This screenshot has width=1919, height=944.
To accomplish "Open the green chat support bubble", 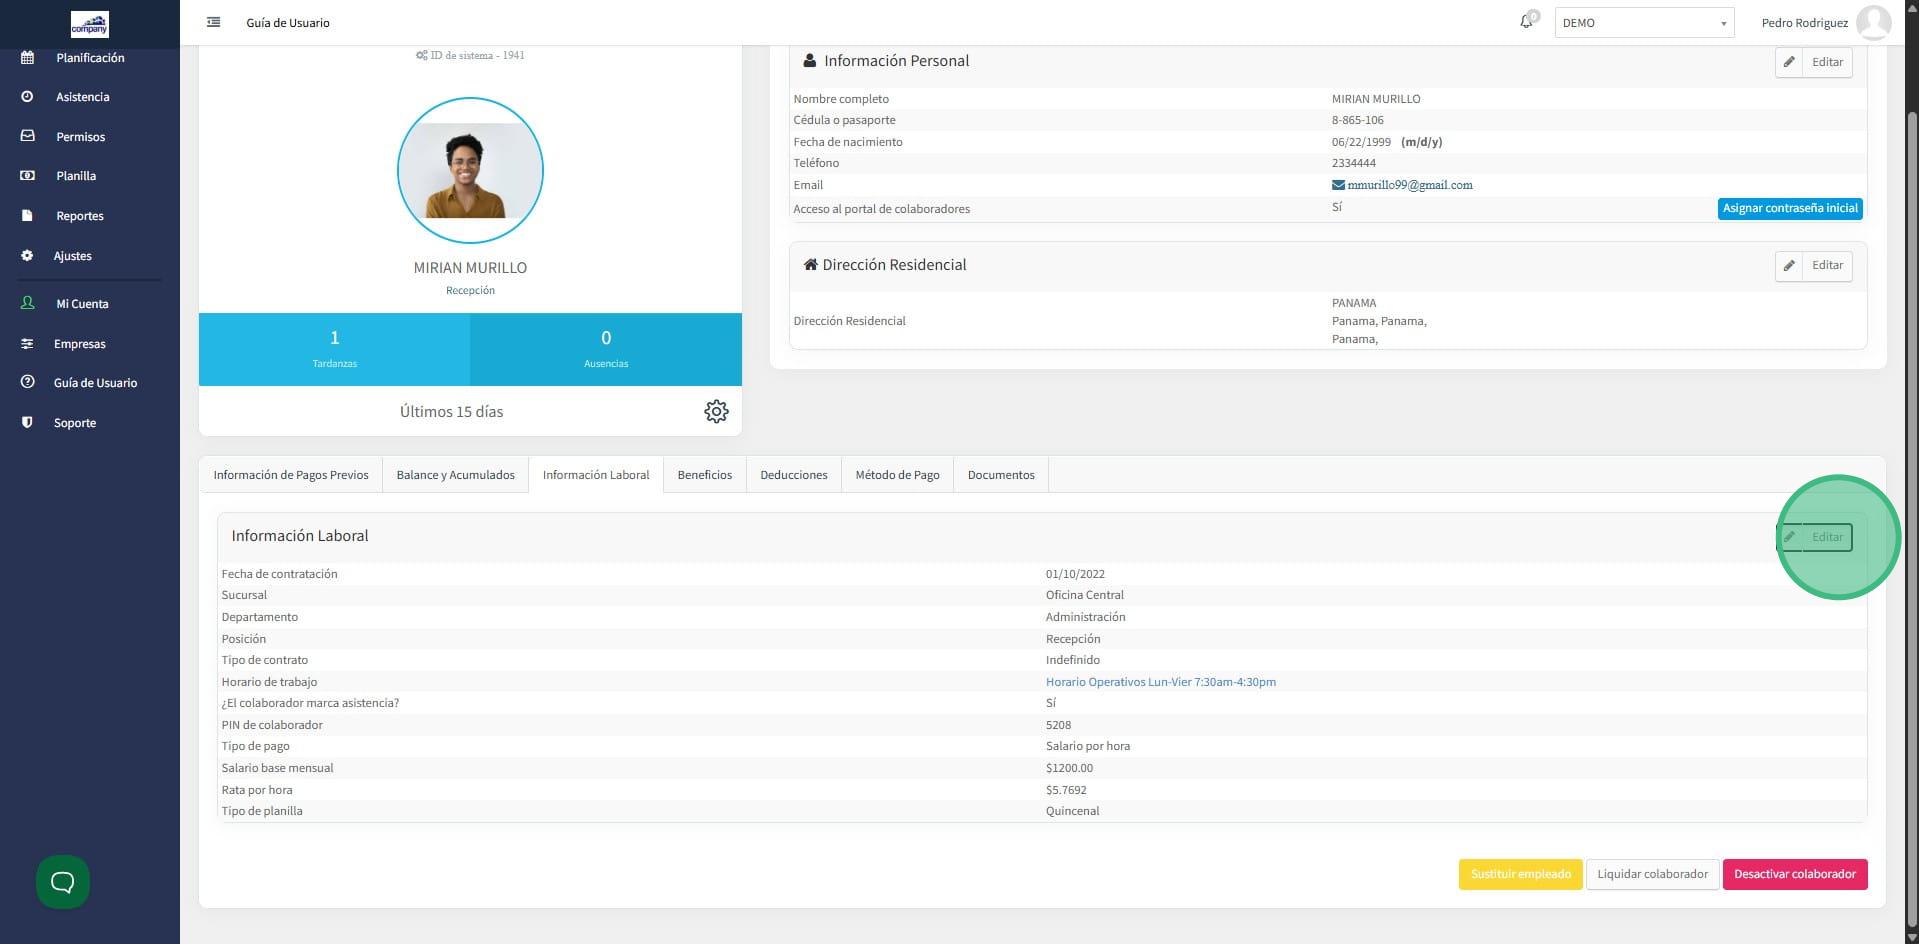I will pyautogui.click(x=63, y=882).
